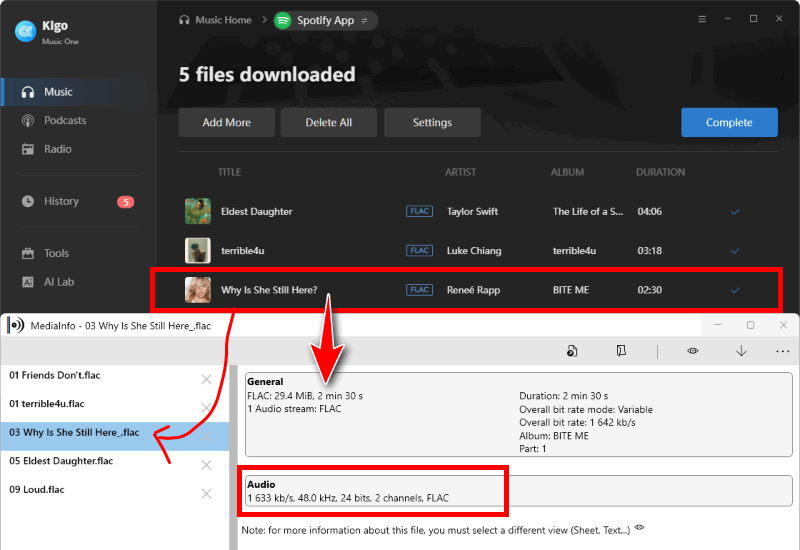Click artist Taylor Swift
This screenshot has width=800, height=550.
pos(472,211)
